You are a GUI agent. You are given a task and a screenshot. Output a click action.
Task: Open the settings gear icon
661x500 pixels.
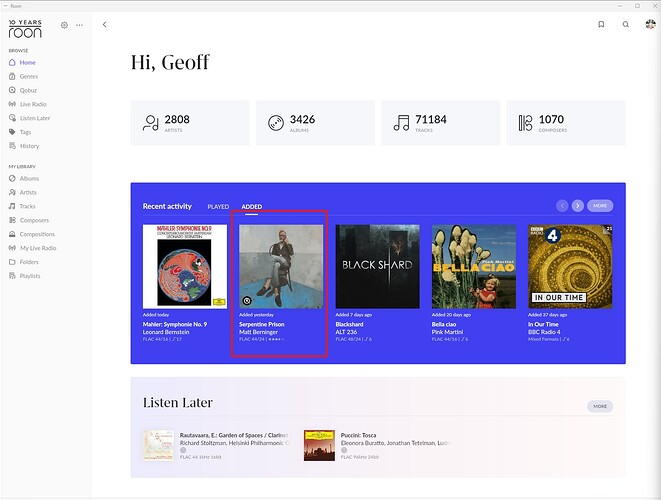64,25
